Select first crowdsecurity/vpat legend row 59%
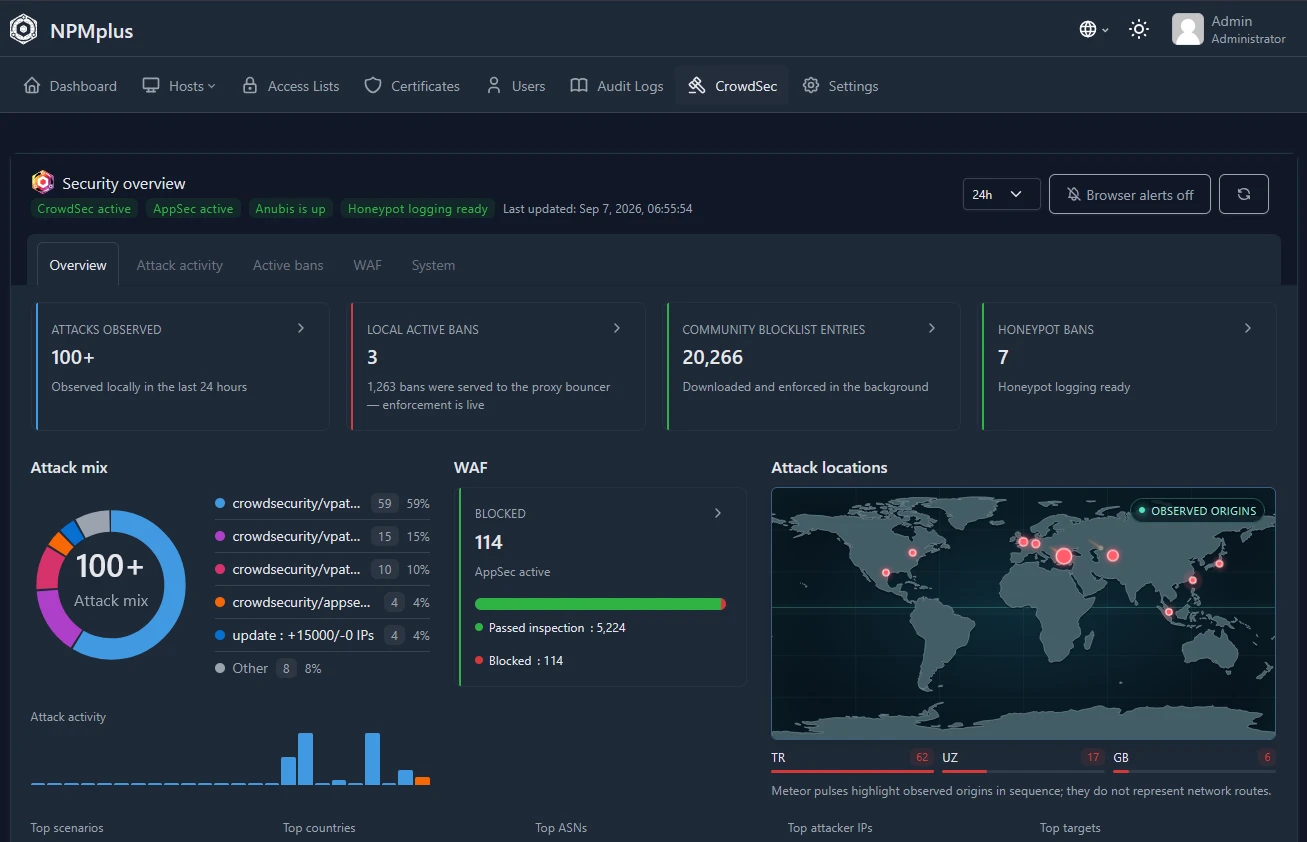1307x842 pixels. pyautogui.click(x=322, y=504)
